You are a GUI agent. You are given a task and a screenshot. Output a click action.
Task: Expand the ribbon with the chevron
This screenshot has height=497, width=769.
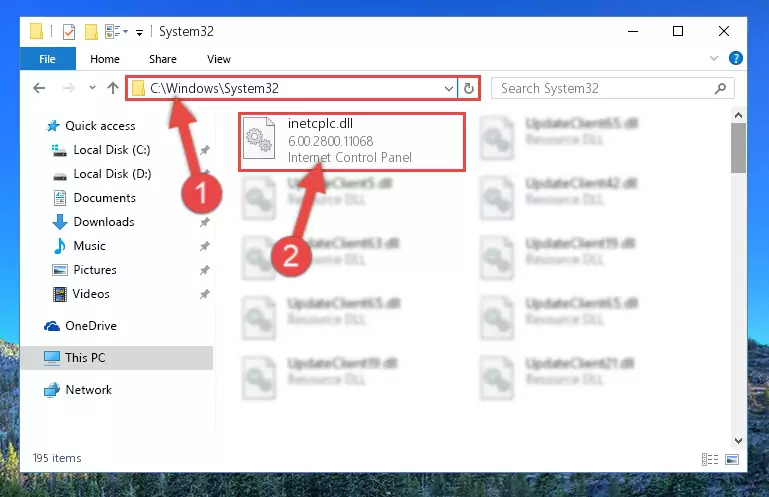pos(714,58)
